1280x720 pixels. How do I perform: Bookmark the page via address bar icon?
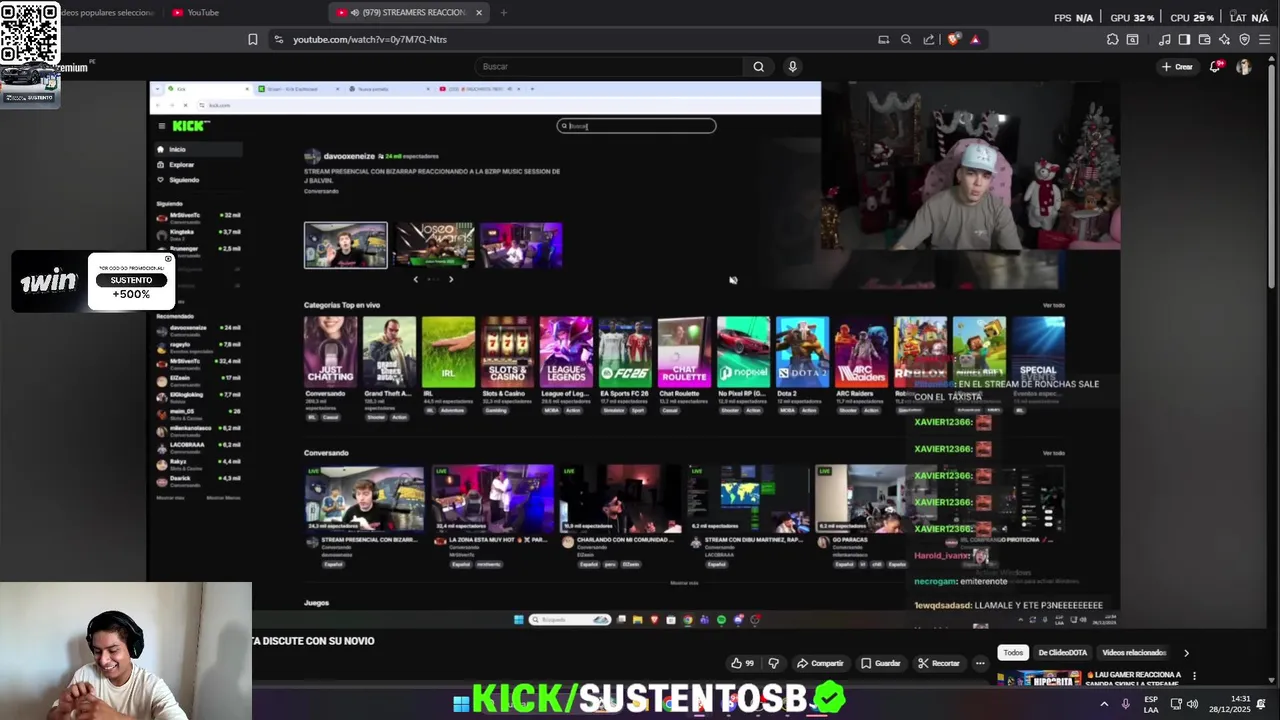coord(253,39)
